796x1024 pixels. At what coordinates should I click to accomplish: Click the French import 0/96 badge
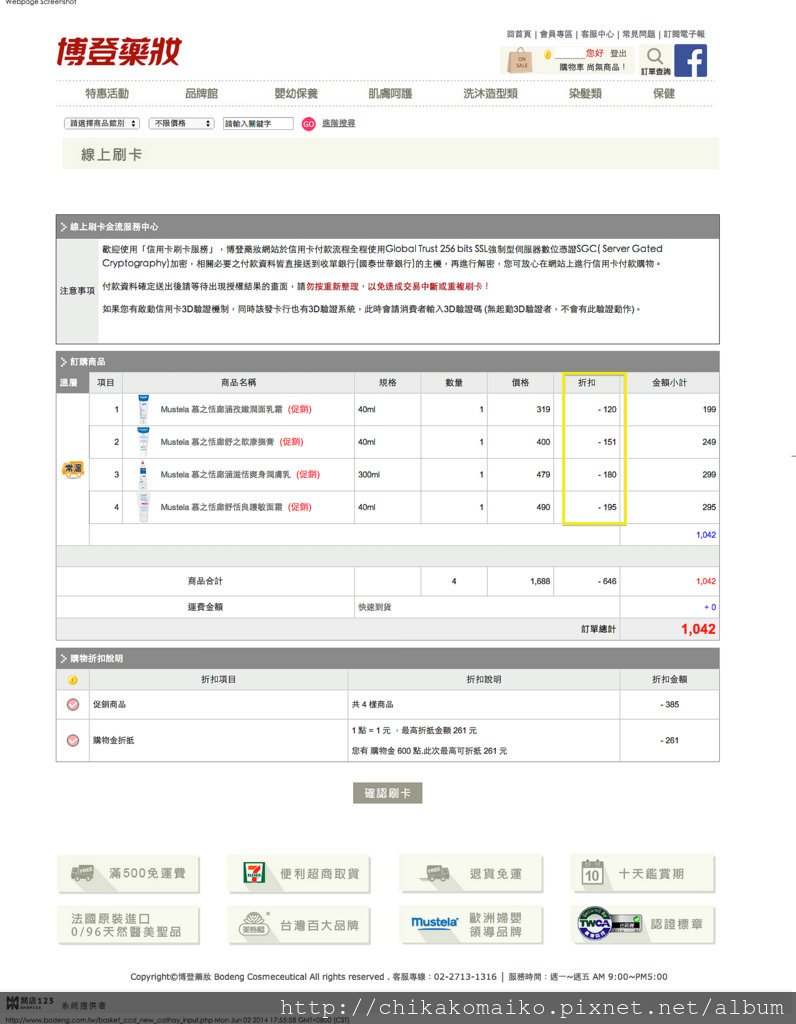pyautogui.click(x=128, y=925)
